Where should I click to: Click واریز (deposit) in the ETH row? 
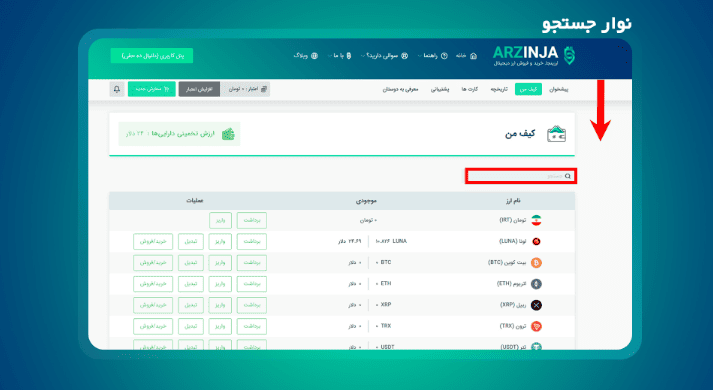(221, 284)
